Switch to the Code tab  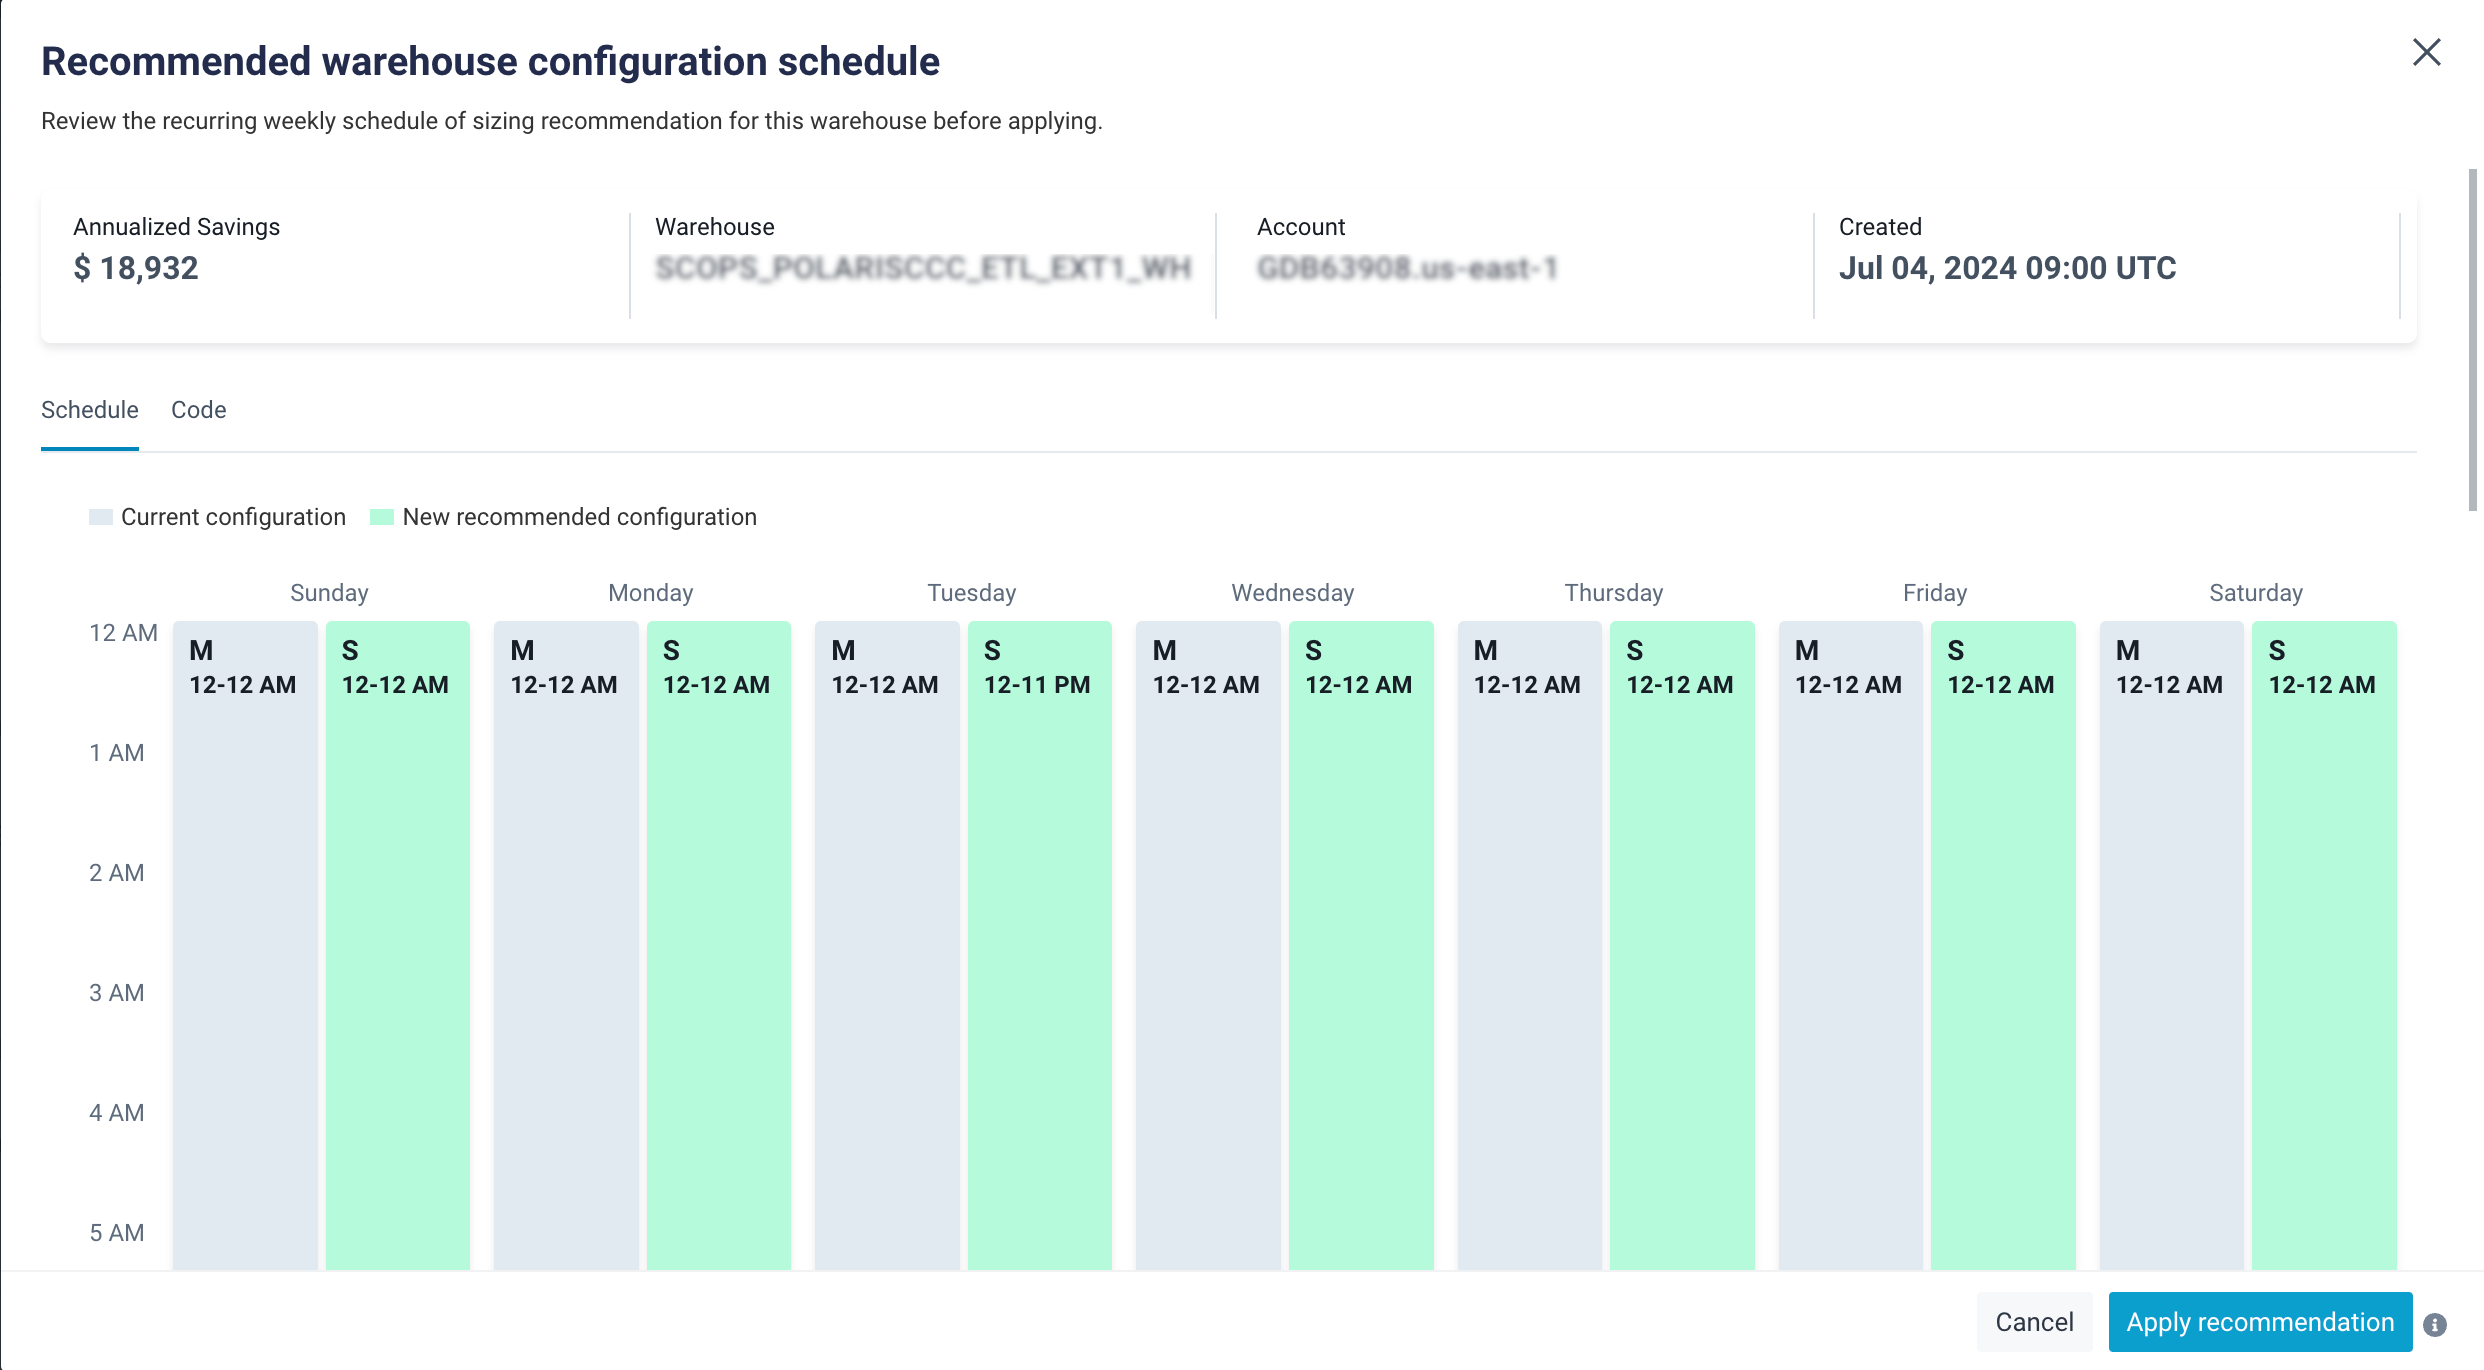coord(198,410)
